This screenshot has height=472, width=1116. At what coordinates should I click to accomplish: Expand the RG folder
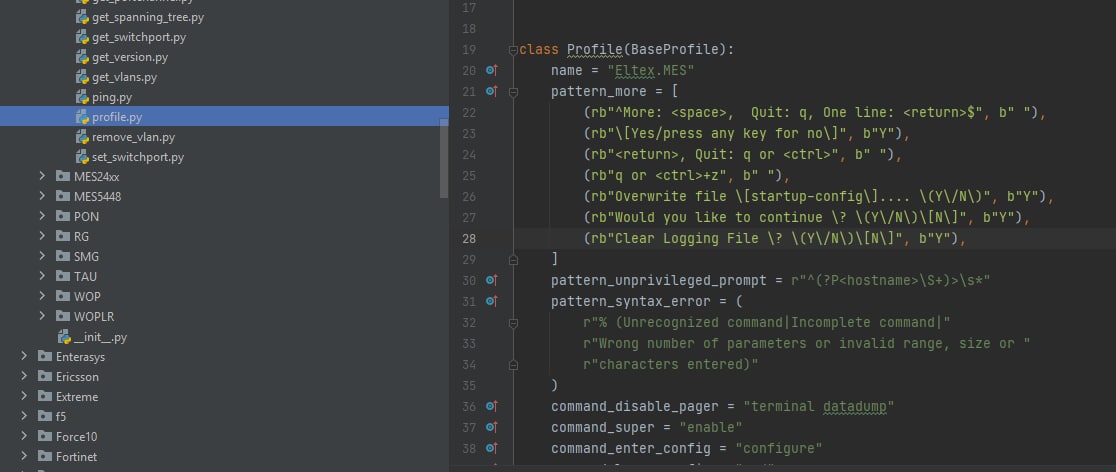point(43,236)
